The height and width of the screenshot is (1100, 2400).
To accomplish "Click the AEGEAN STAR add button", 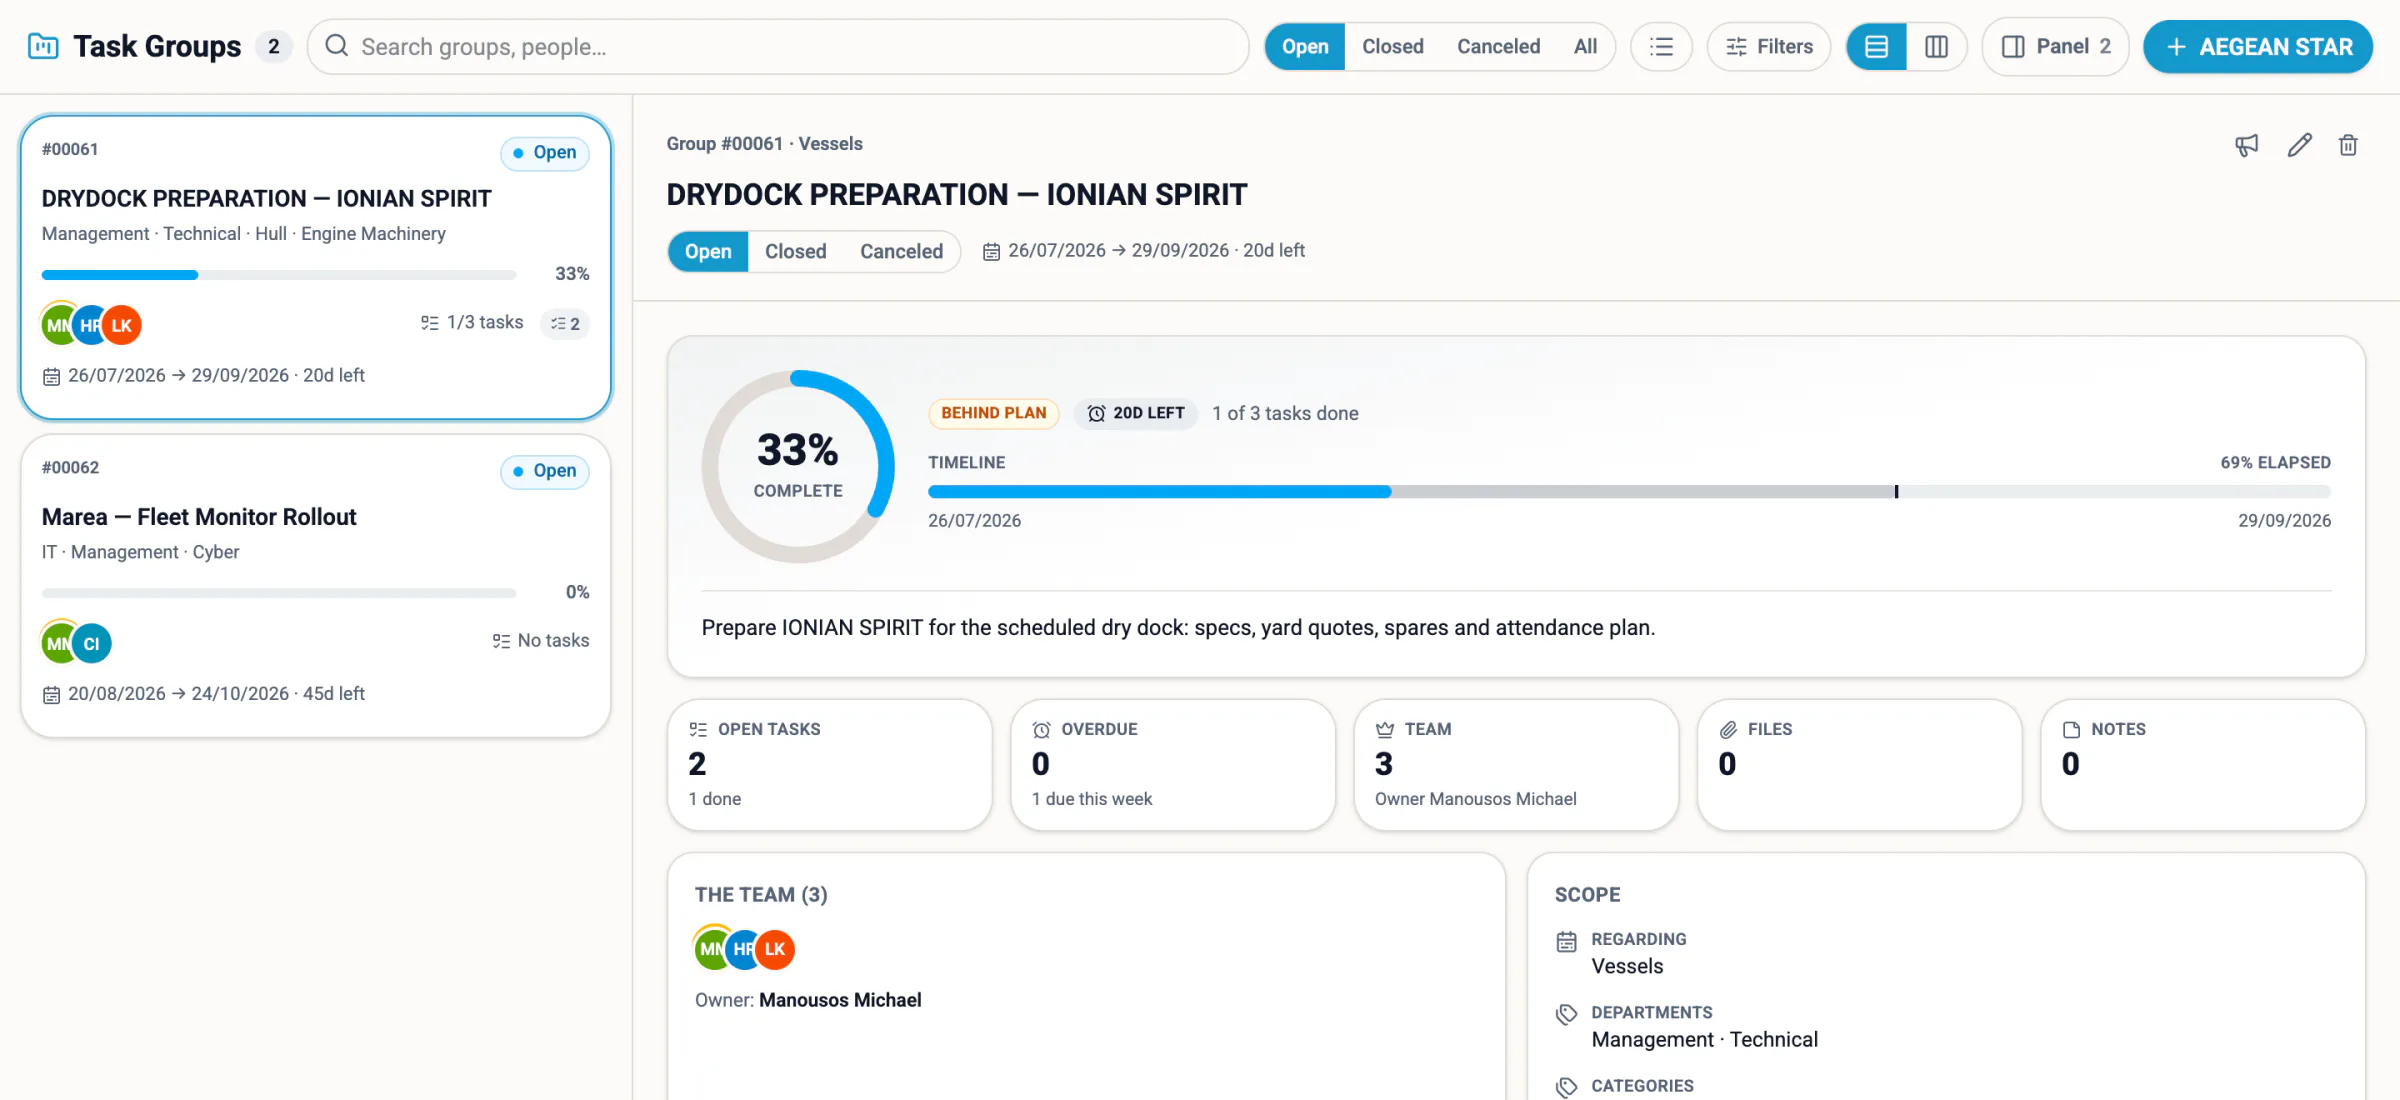I will (x=2258, y=47).
